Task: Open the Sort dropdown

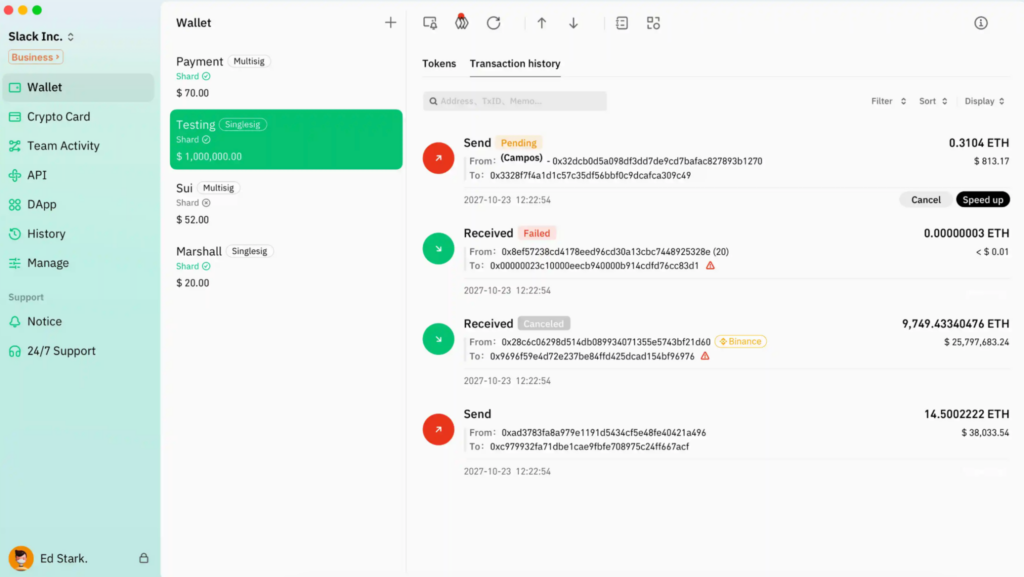Action: [933, 101]
